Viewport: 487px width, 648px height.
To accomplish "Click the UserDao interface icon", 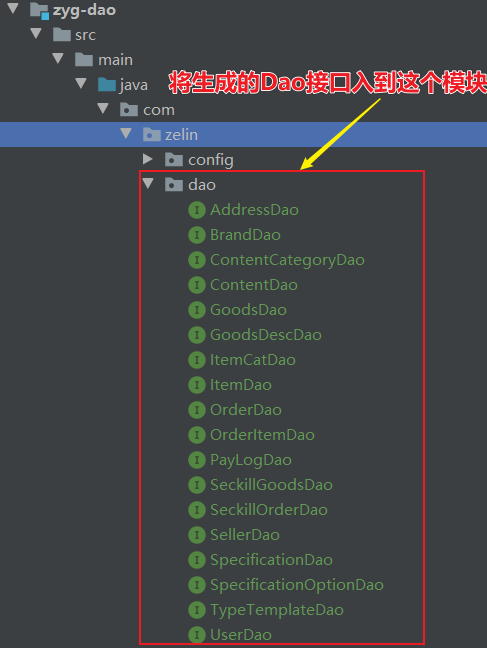I will tap(197, 635).
